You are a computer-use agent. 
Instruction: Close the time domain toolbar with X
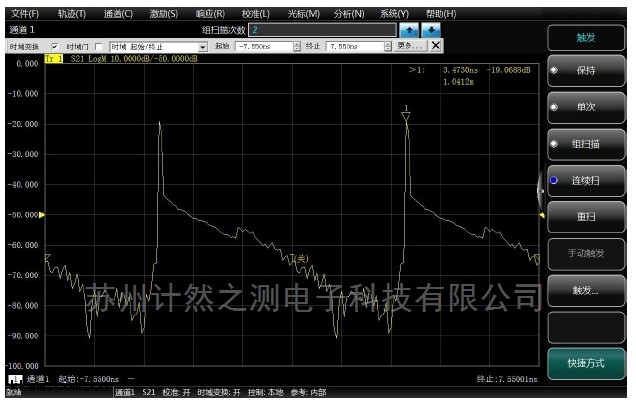pos(436,46)
